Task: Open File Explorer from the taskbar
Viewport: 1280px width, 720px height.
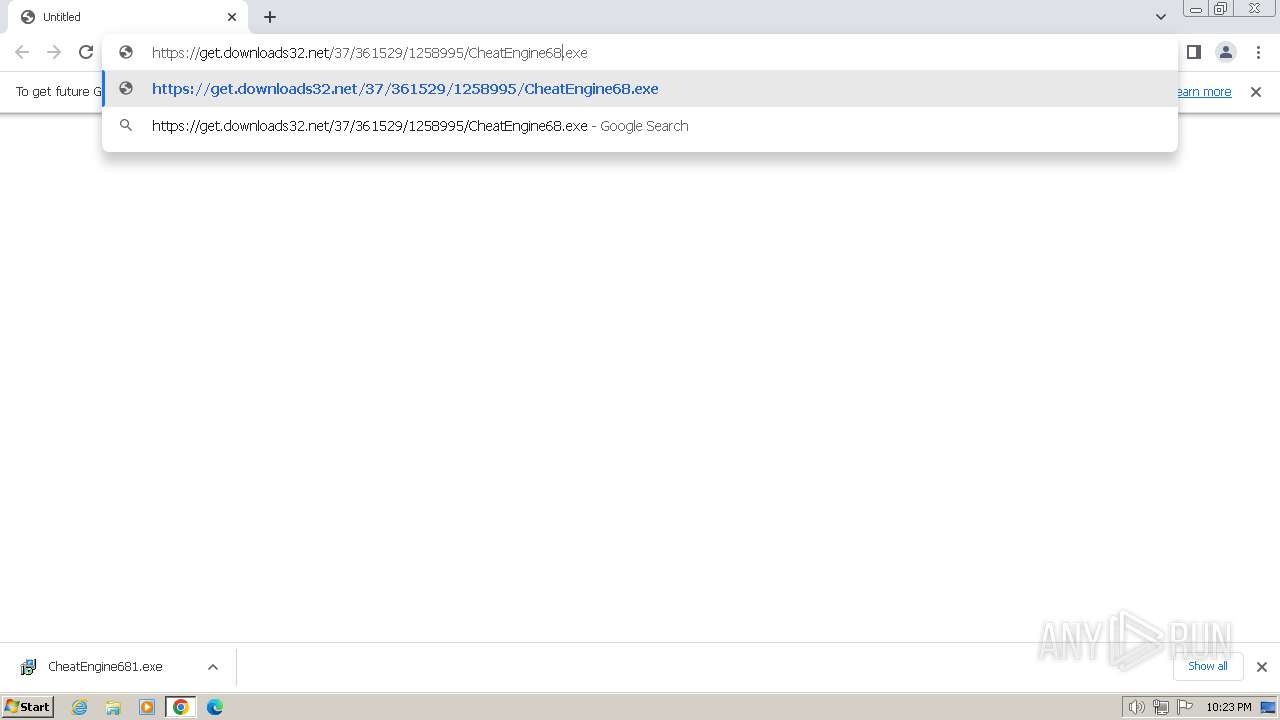Action: (113, 707)
